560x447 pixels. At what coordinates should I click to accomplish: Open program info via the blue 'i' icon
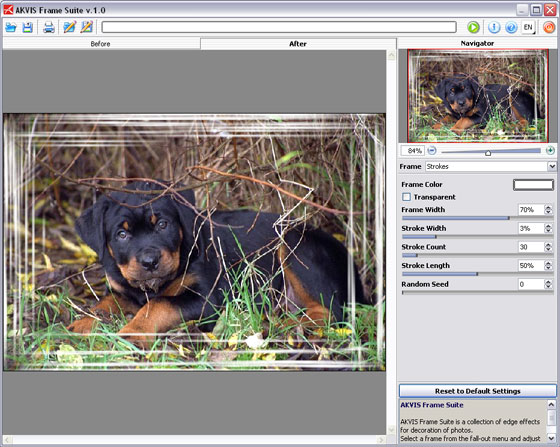click(x=494, y=27)
